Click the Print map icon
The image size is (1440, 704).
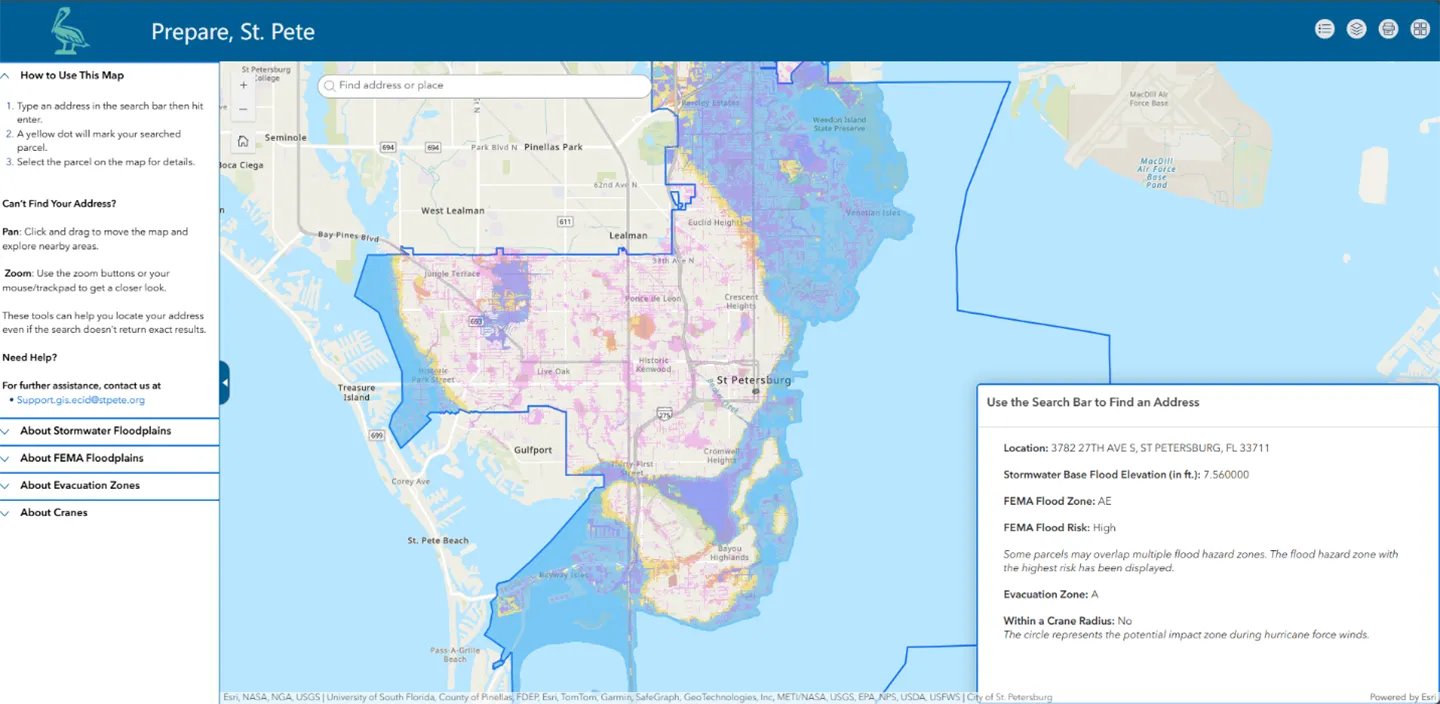click(x=1388, y=29)
